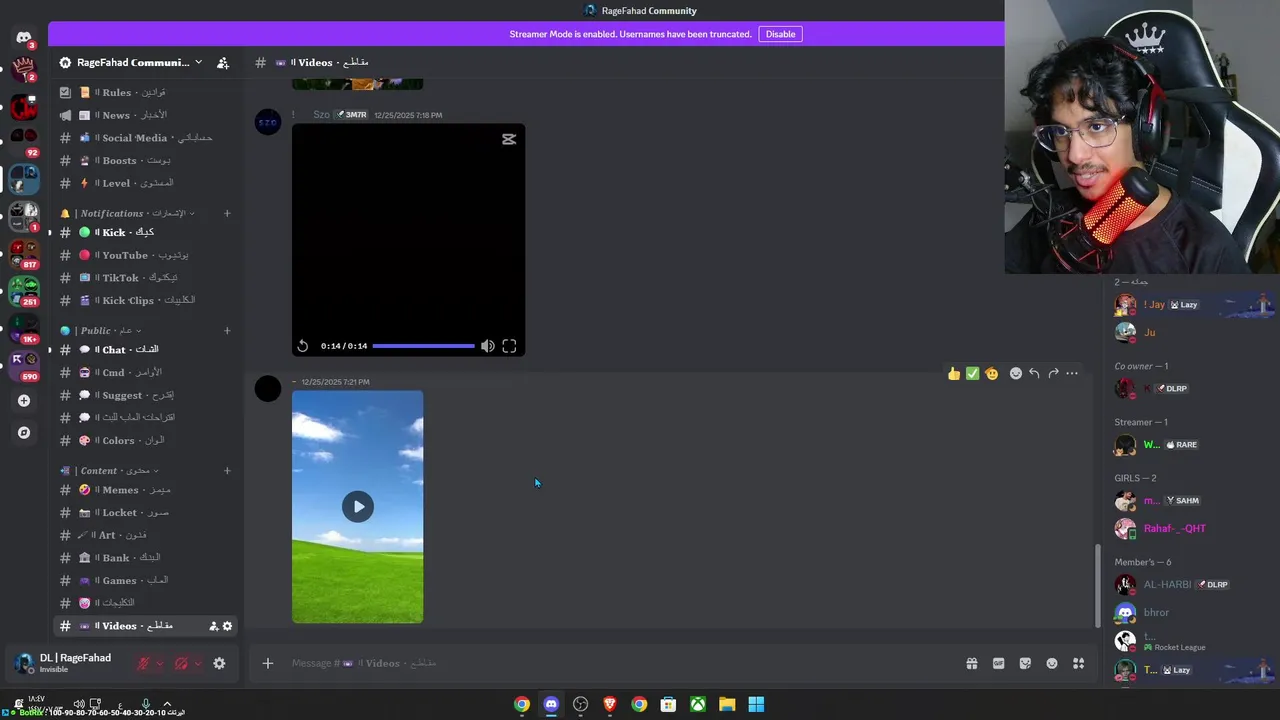React with saluting face emoji
This screenshot has width=1280, height=720.
pos(991,373)
